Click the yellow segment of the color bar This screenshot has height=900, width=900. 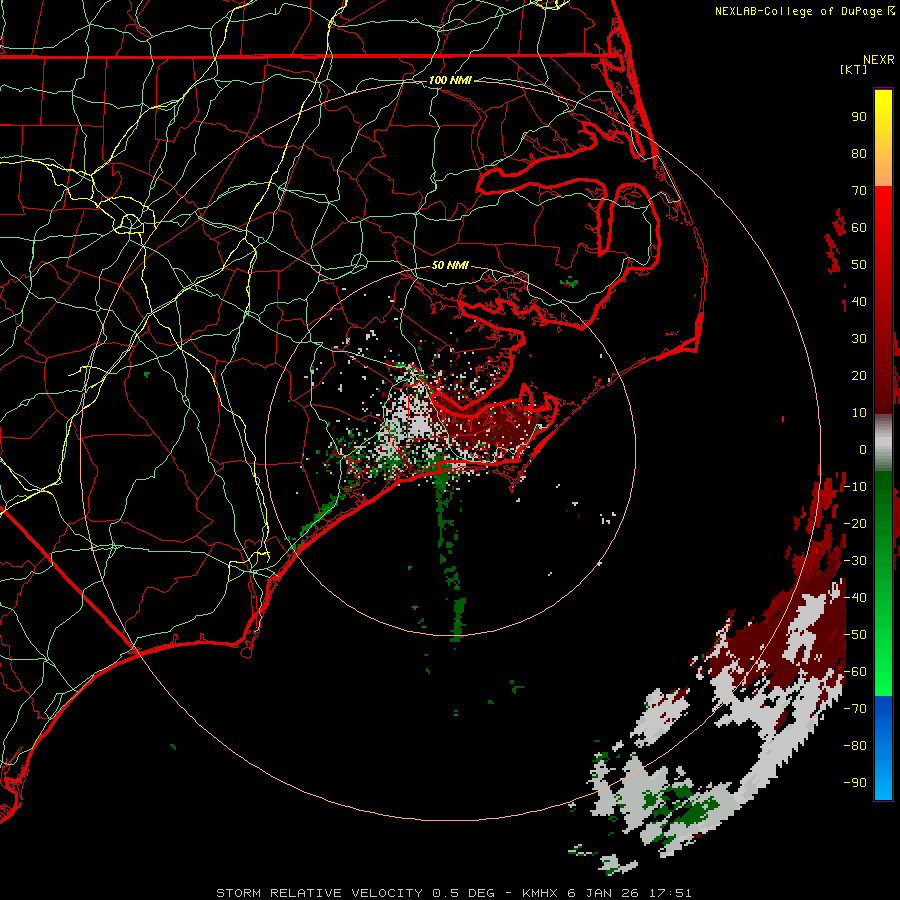pyautogui.click(x=883, y=138)
